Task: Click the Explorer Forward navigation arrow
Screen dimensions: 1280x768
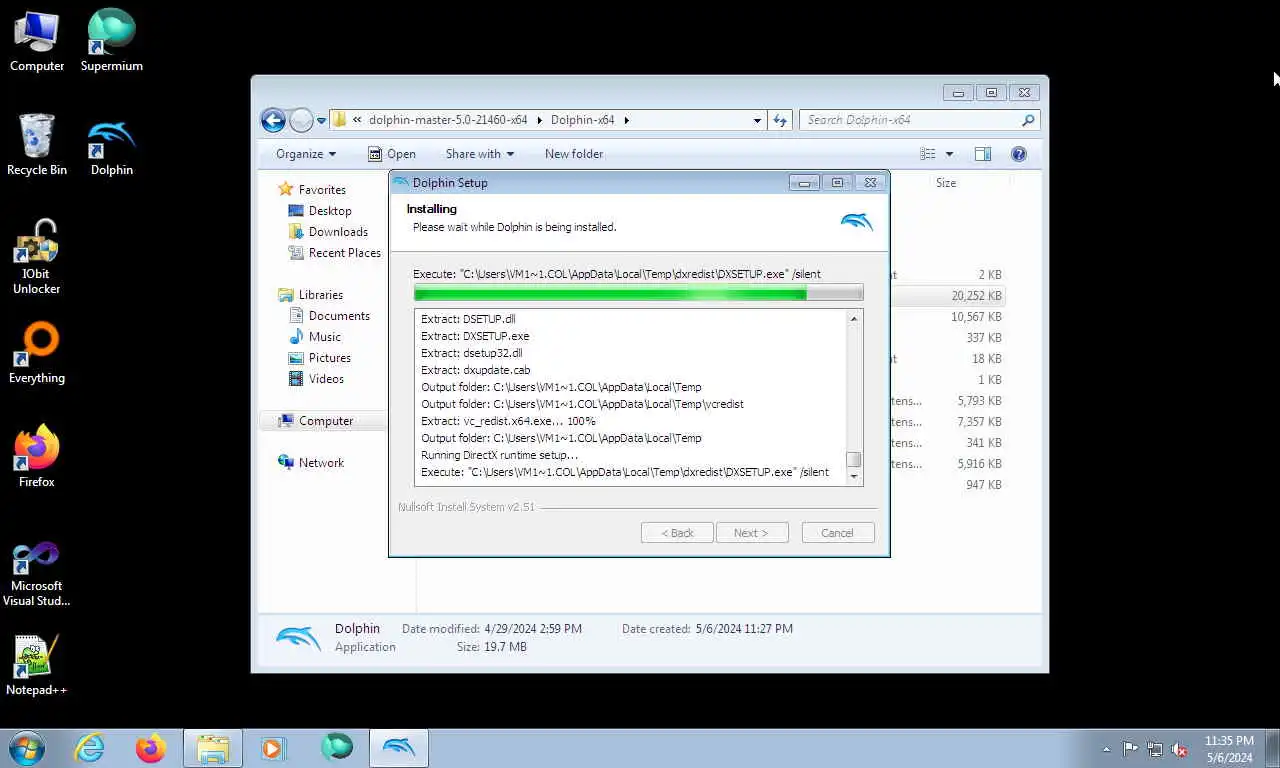Action: click(x=301, y=120)
